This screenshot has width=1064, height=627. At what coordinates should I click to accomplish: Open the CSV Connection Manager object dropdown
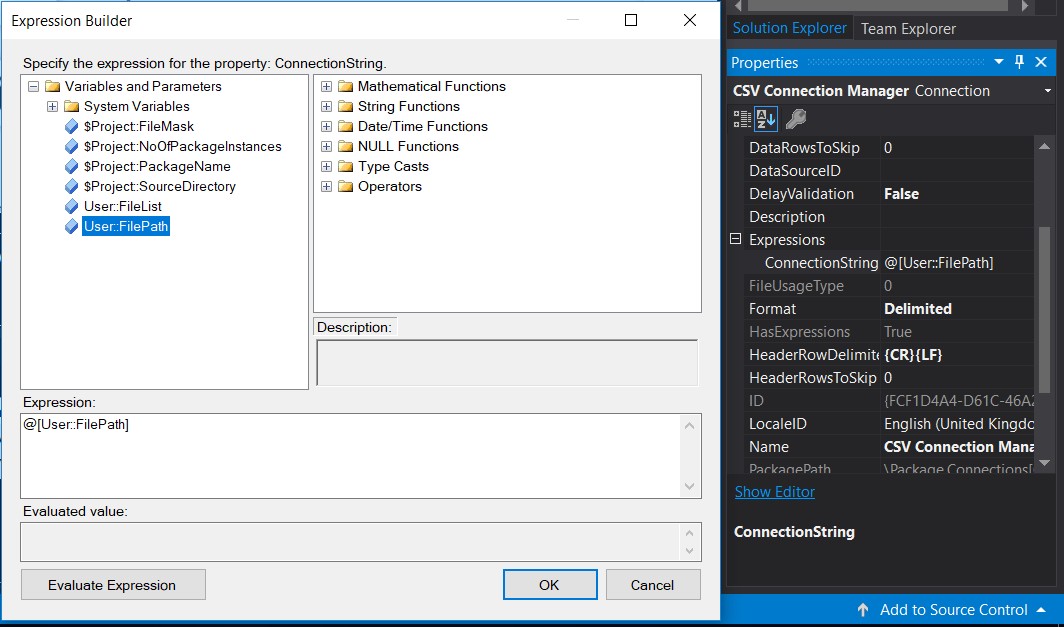click(x=1047, y=91)
